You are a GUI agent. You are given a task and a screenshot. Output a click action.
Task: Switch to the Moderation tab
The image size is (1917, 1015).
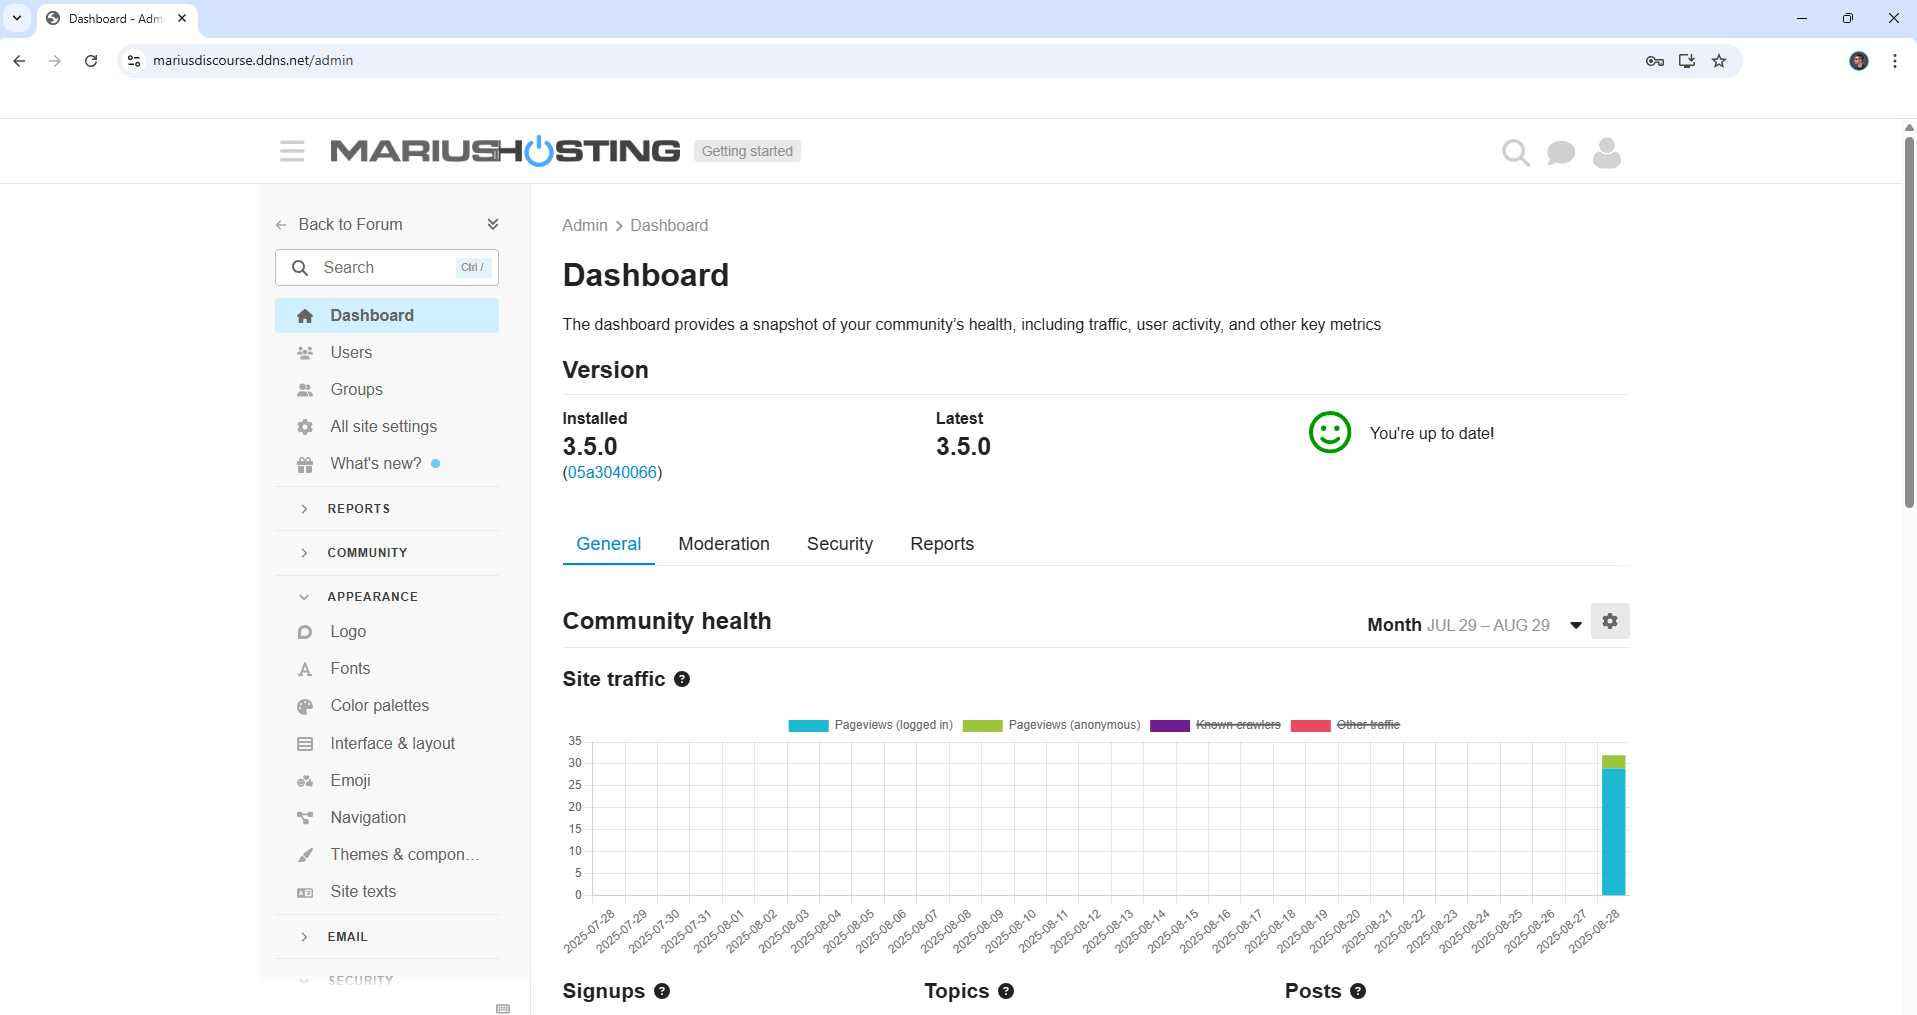coord(724,544)
